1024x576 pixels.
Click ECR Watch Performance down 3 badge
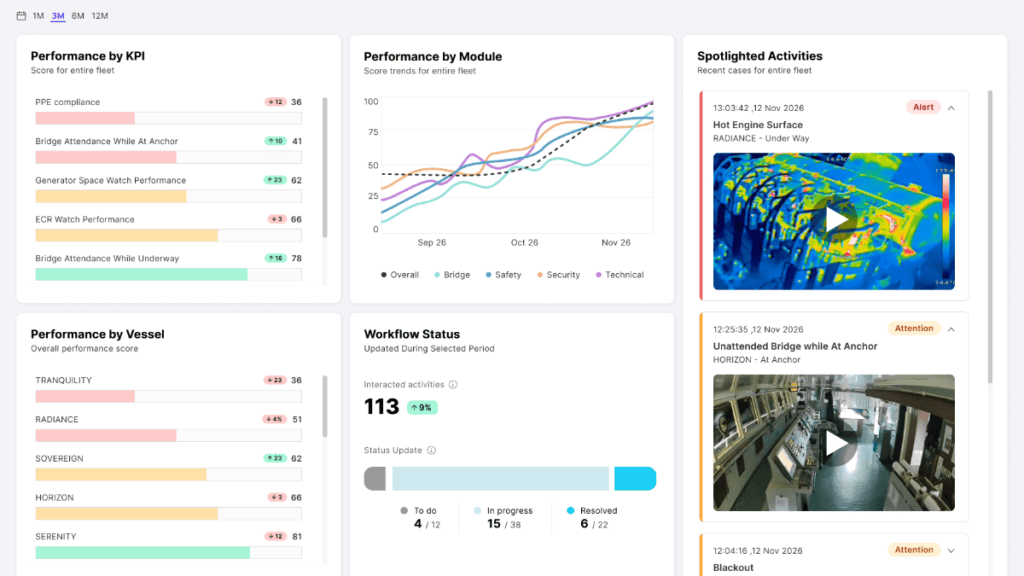pos(277,219)
